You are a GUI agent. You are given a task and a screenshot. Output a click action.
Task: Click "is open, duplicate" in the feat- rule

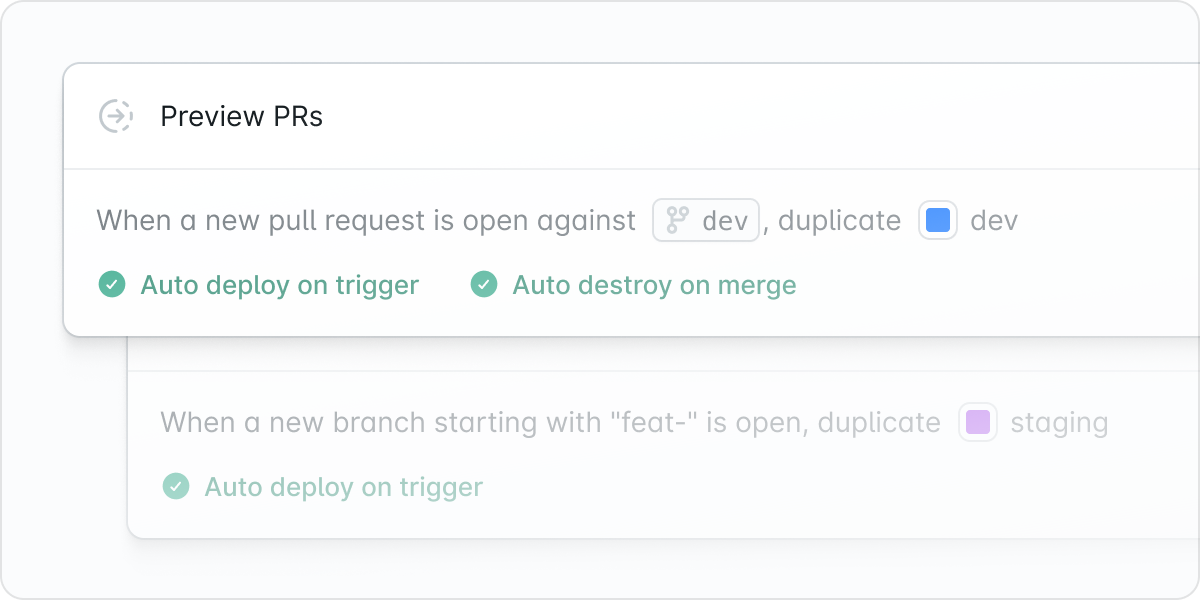point(823,422)
